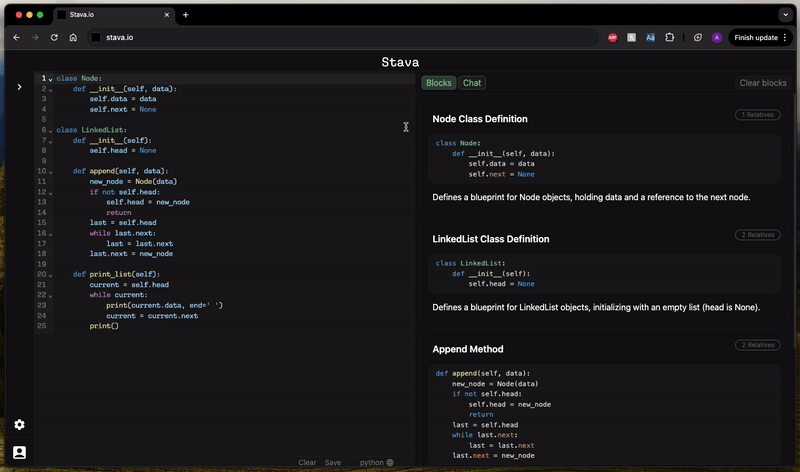This screenshot has width=800, height=472.
Task: Click line 23 print(current.data) in editor
Action: (x=164, y=305)
